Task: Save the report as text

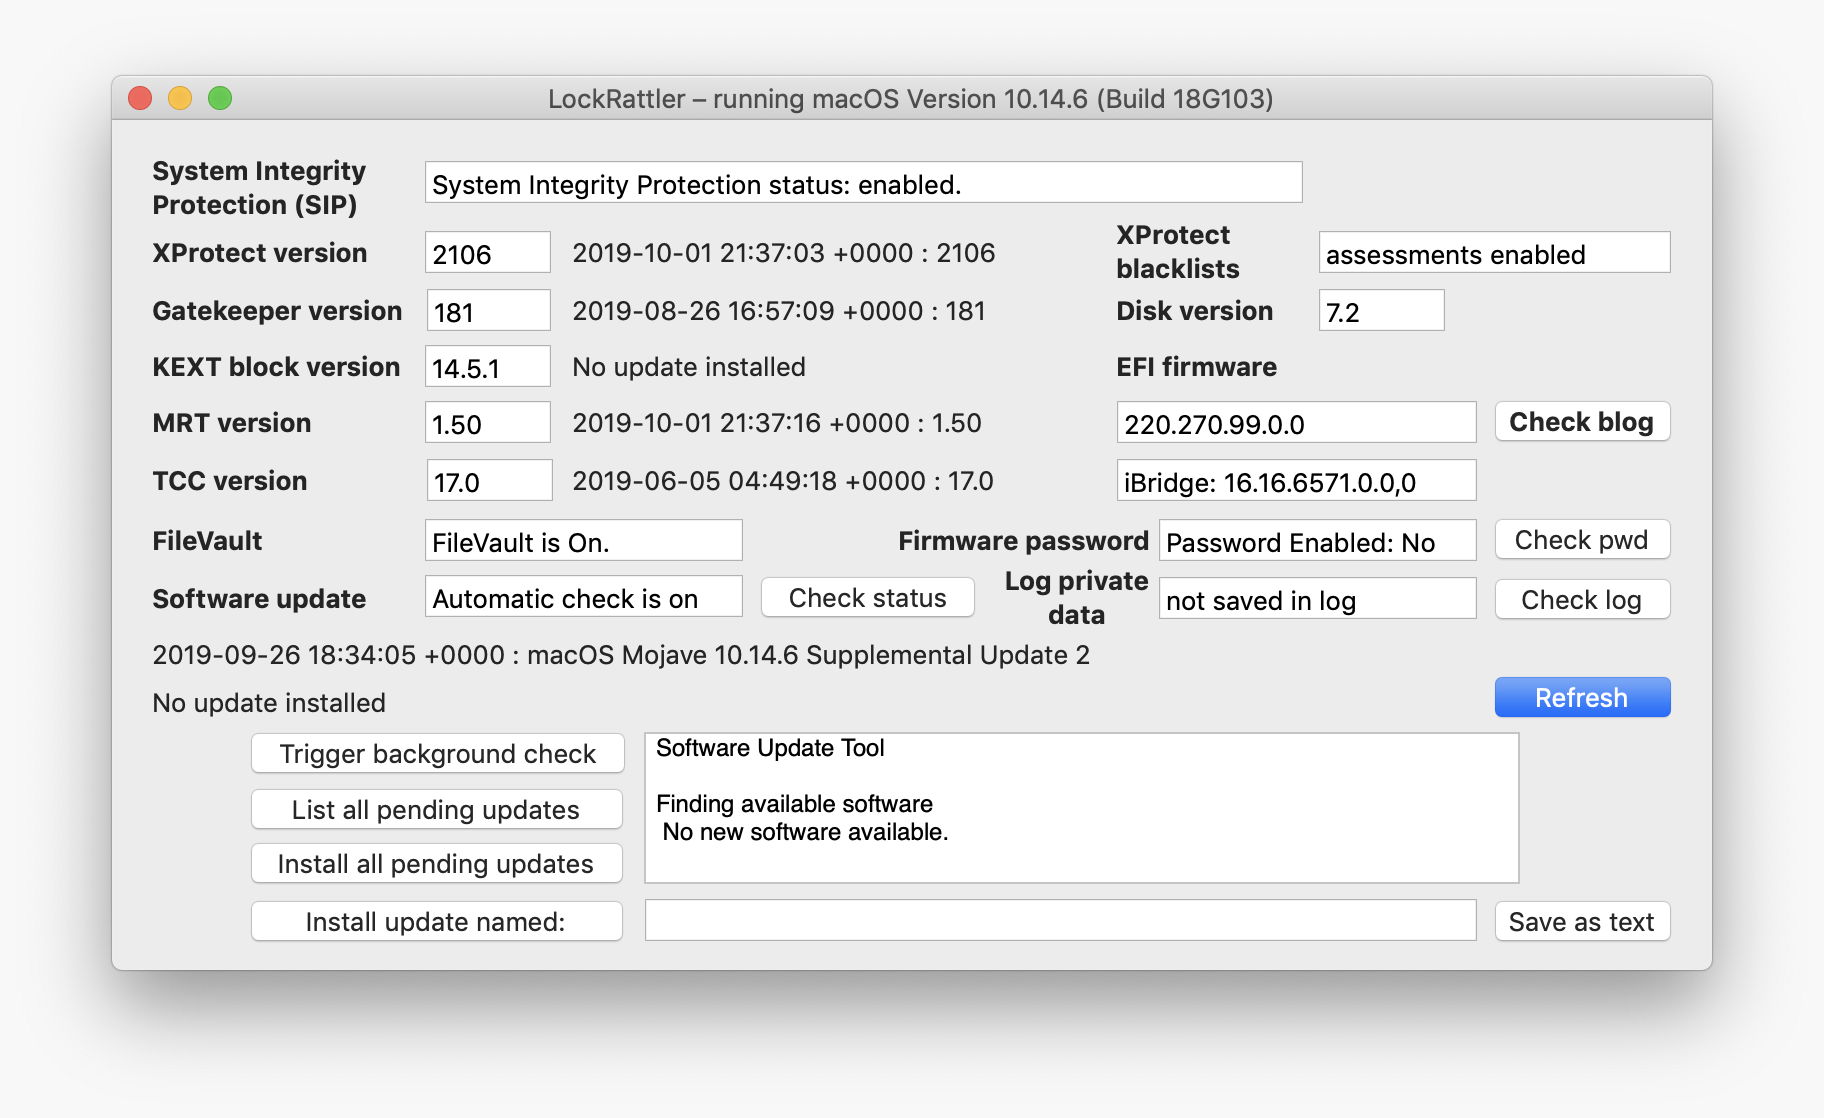Action: point(1581,921)
